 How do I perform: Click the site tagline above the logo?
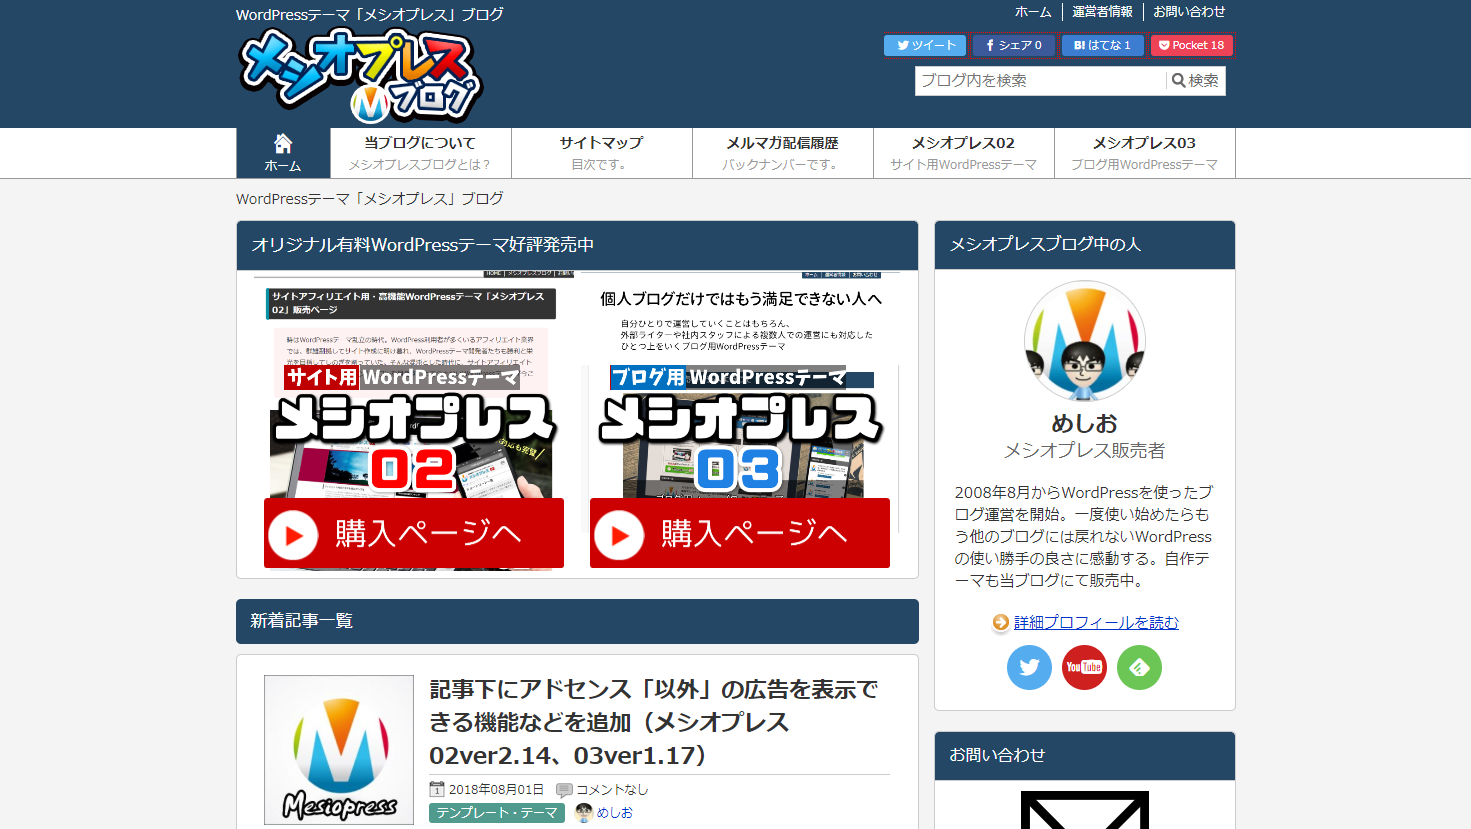coord(370,15)
